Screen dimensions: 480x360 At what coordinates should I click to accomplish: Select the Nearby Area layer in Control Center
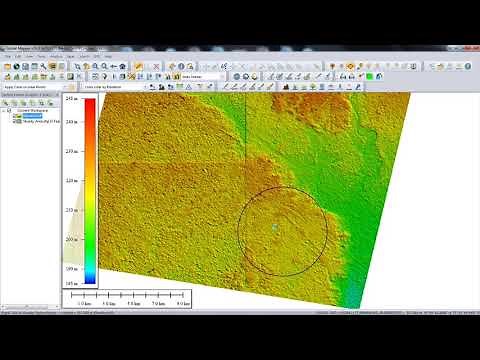pyautogui.click(x=41, y=122)
